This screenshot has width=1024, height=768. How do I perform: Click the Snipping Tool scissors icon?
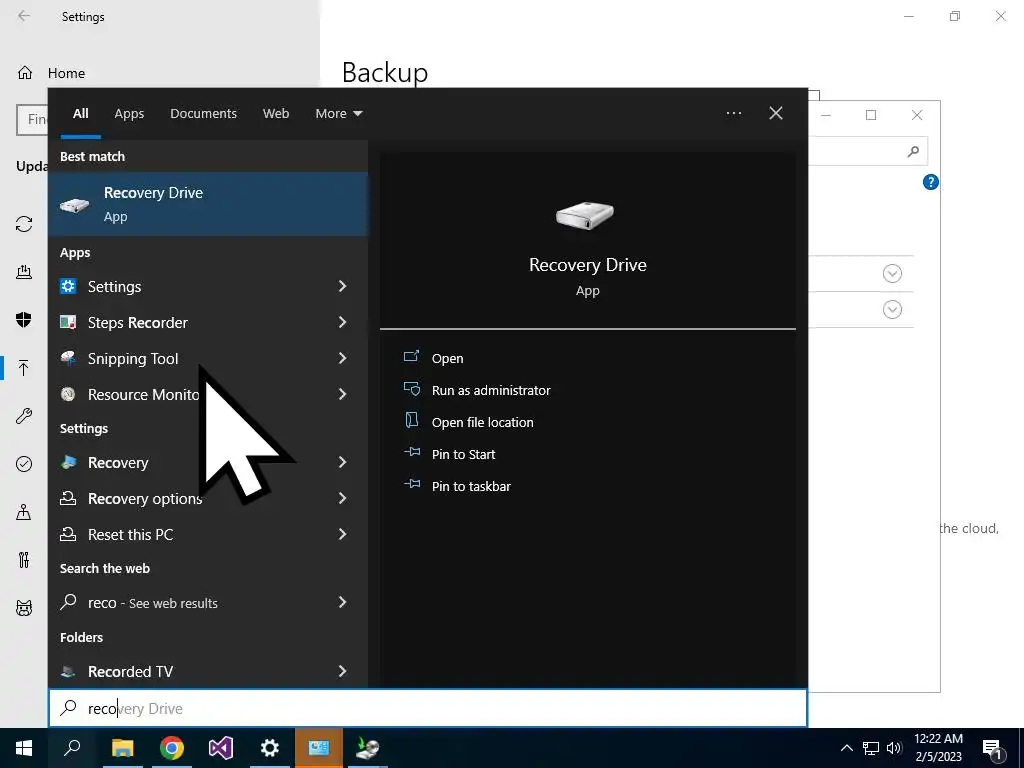[68, 358]
